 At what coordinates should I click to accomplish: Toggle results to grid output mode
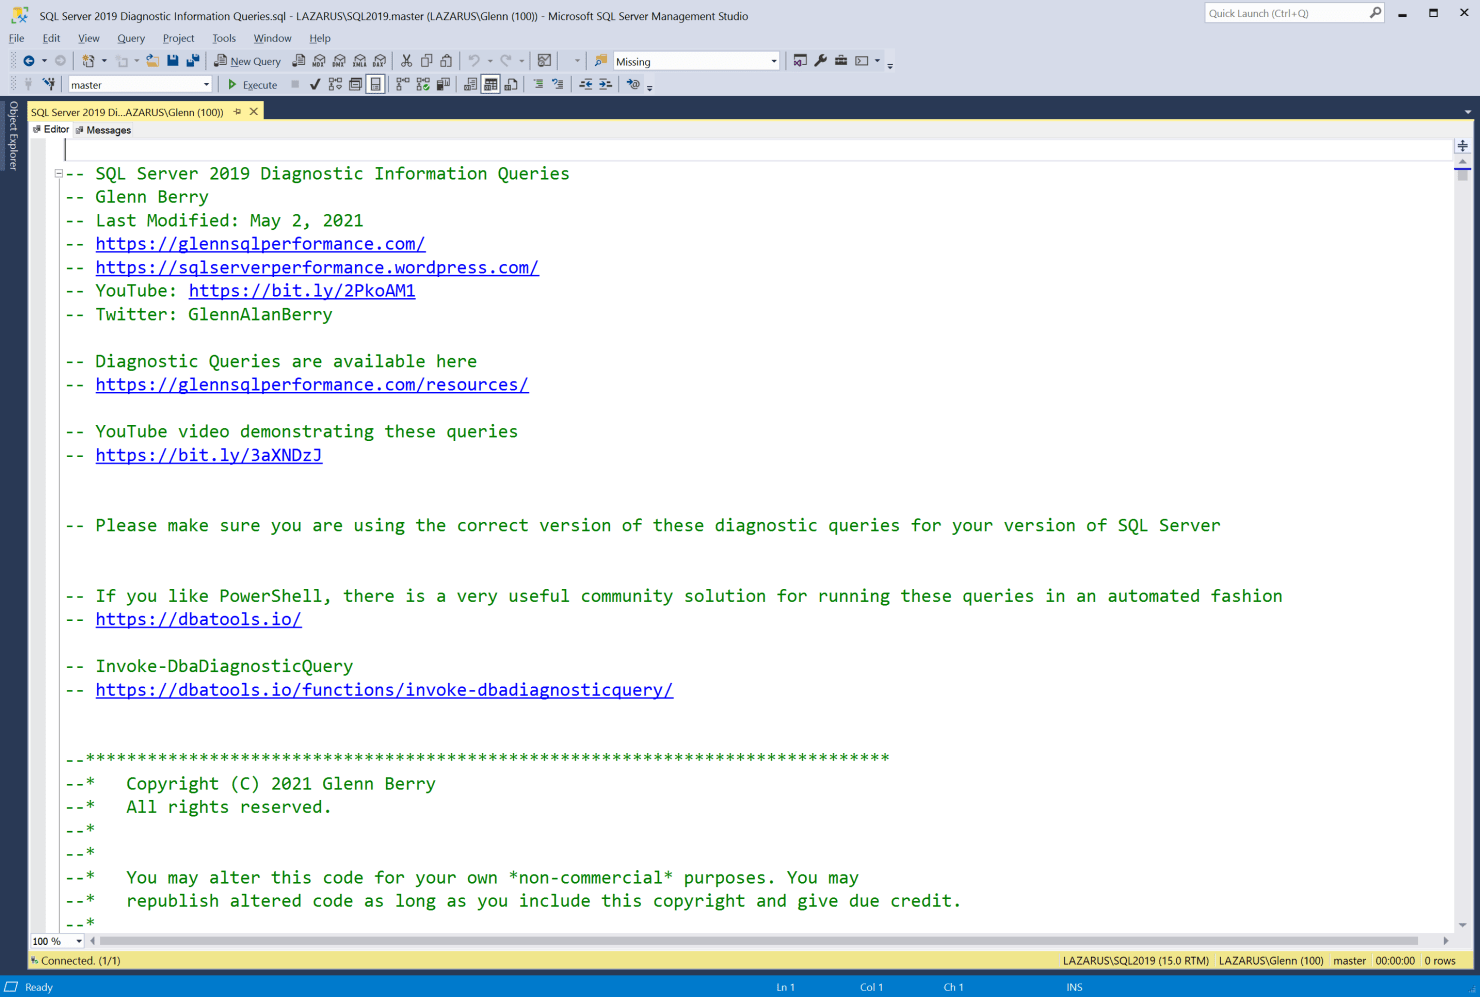(x=491, y=85)
